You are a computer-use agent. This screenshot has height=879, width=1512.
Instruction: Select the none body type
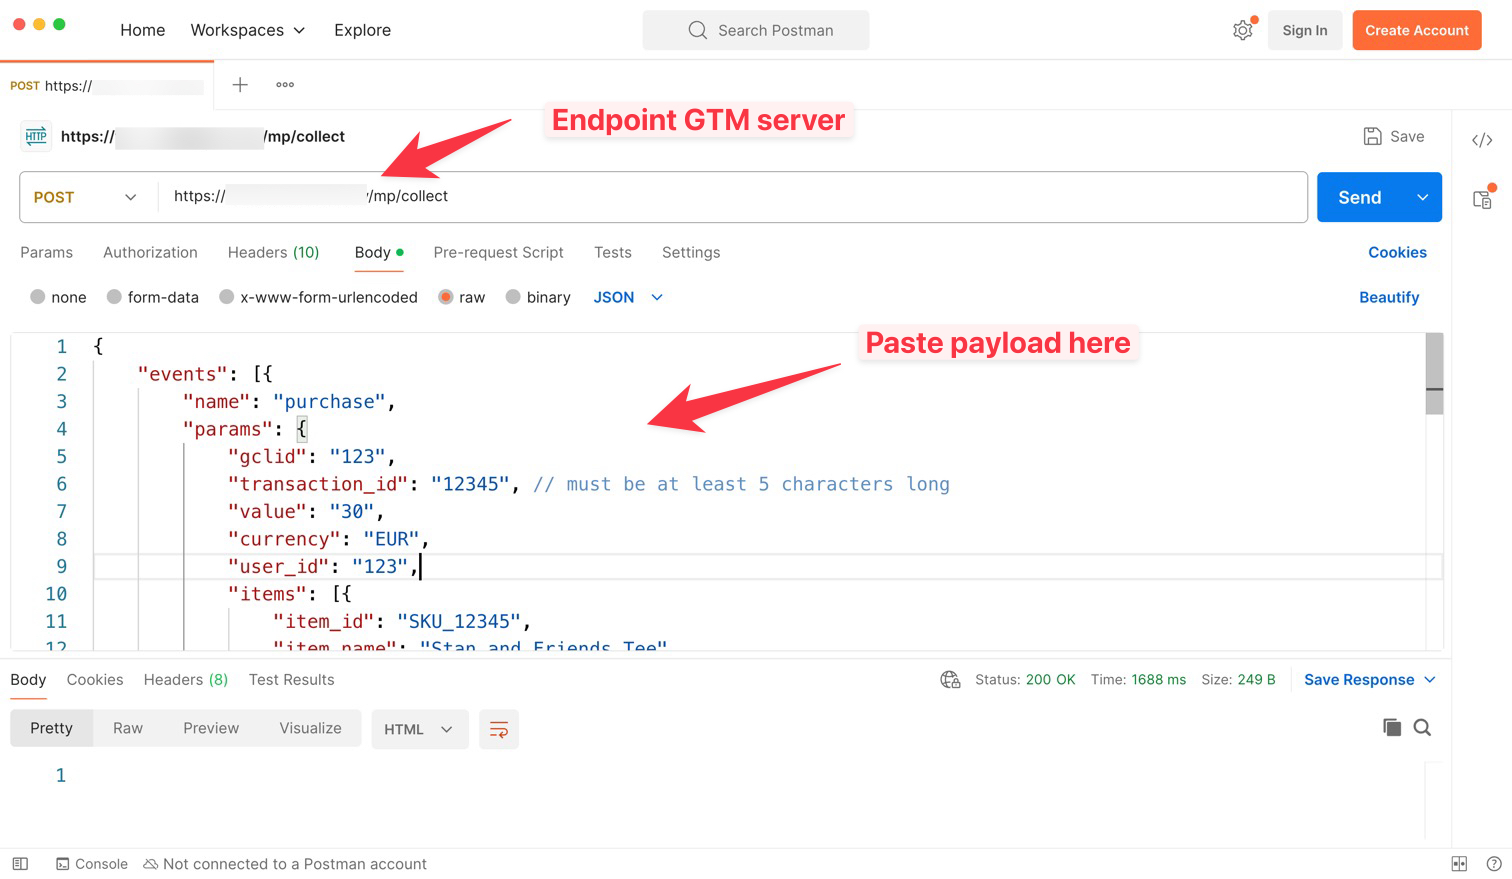click(38, 297)
